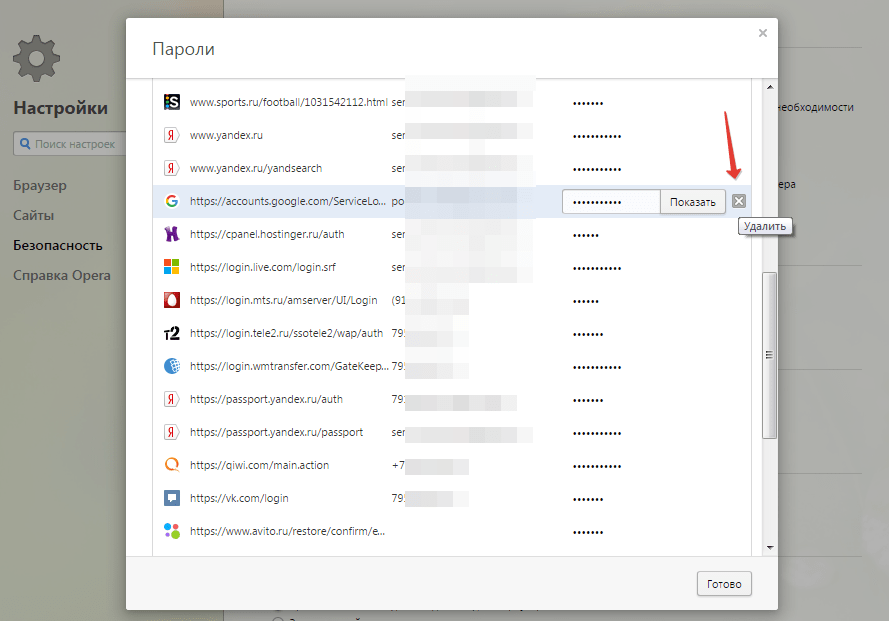Click the Google favicon in accounts.google.com row
This screenshot has height=621, width=889.
pyautogui.click(x=171, y=201)
